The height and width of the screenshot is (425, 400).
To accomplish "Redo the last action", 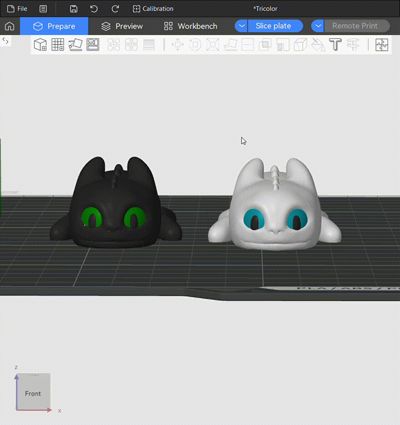I will (115, 9).
